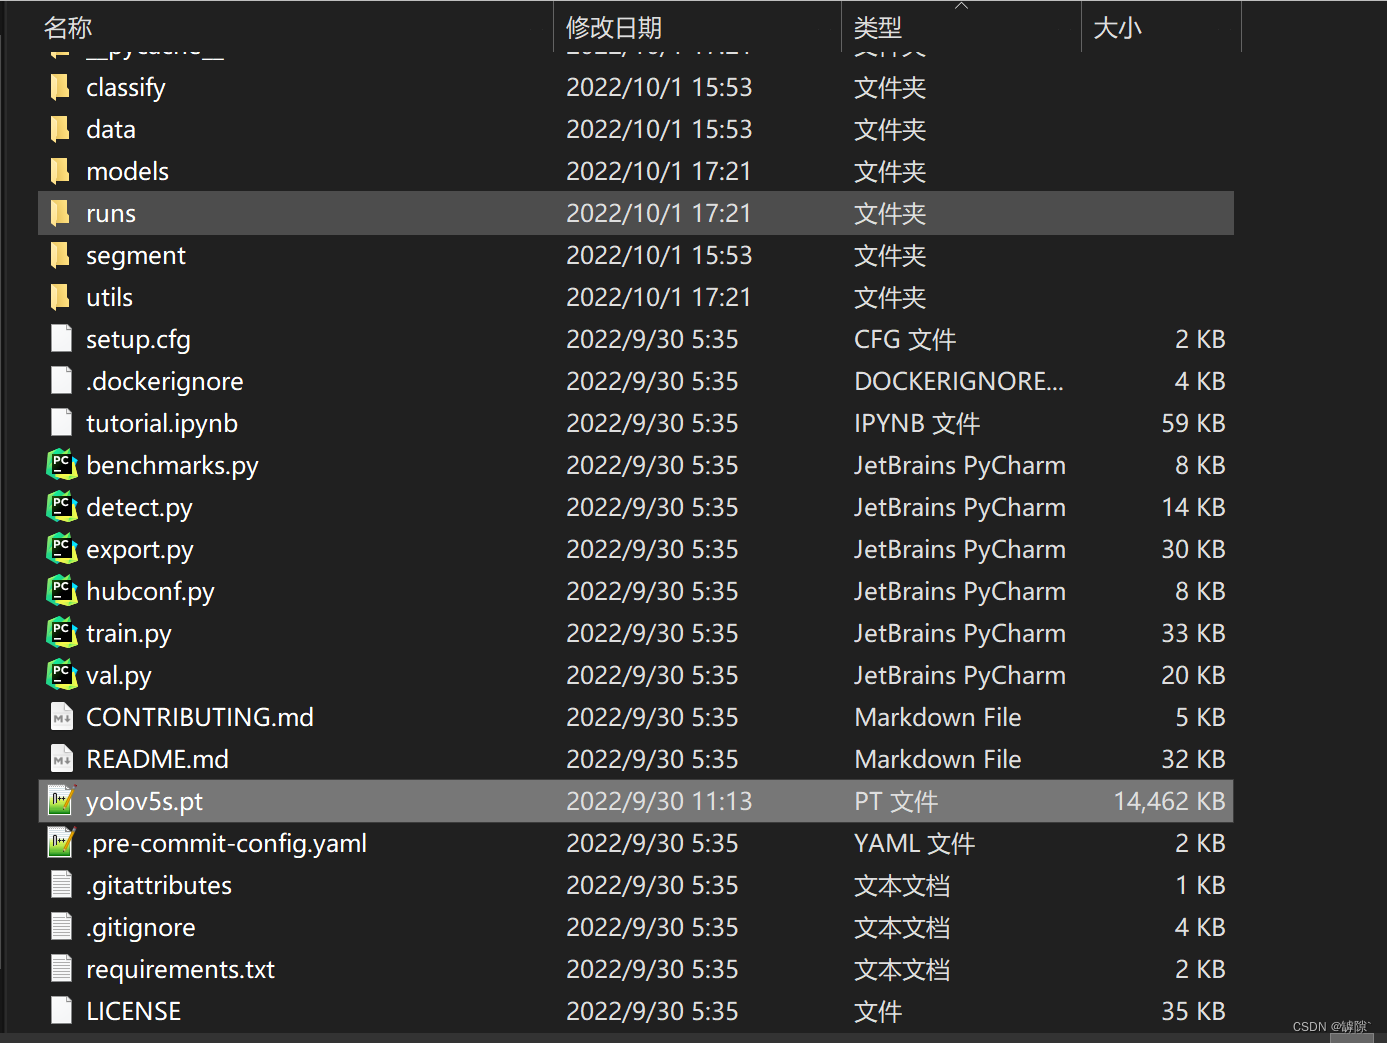Click the data folder icon
The height and width of the screenshot is (1043, 1387).
tap(61, 129)
